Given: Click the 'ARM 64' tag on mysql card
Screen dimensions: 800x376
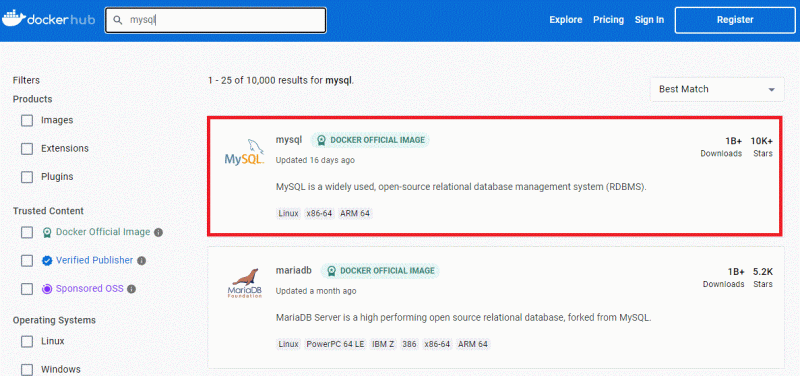Looking at the screenshot, I should [355, 213].
